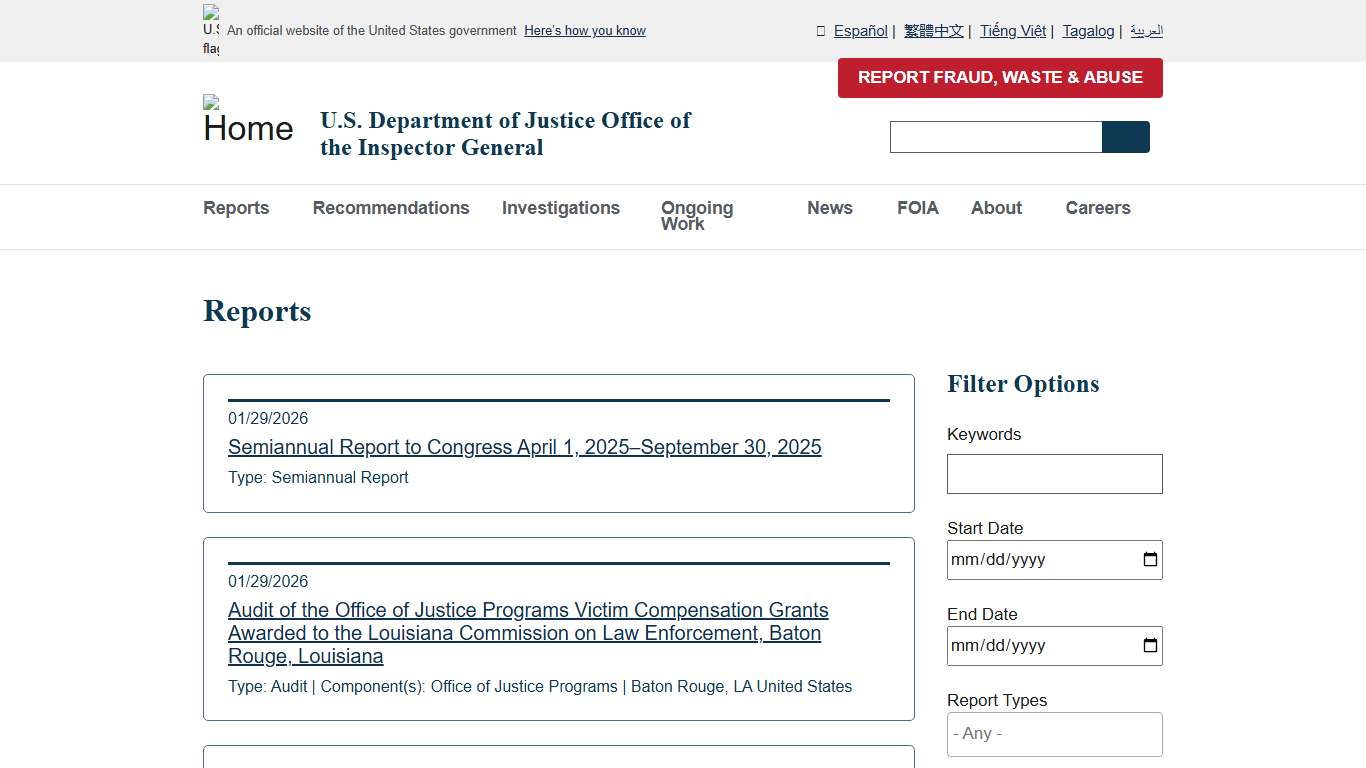This screenshot has width=1366, height=768.
Task: Open the Start Date calendar picker icon
Action: [x=1150, y=560]
